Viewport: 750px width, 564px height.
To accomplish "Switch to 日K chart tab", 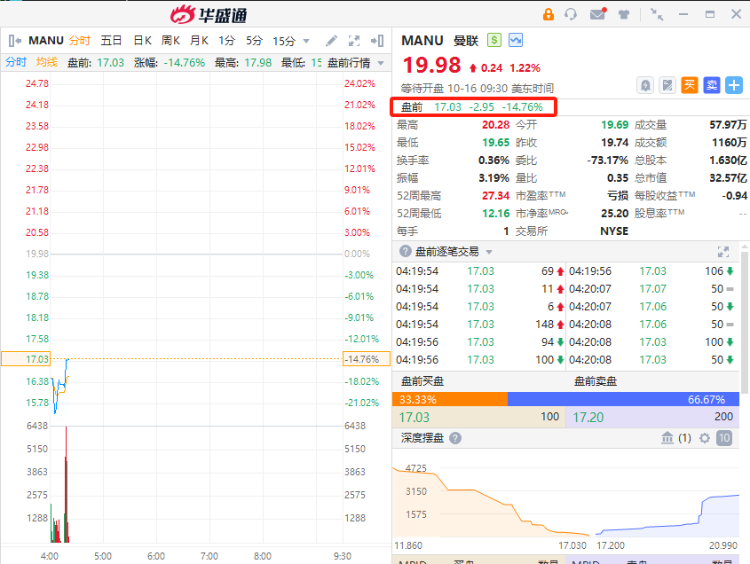I will pyautogui.click(x=142, y=41).
